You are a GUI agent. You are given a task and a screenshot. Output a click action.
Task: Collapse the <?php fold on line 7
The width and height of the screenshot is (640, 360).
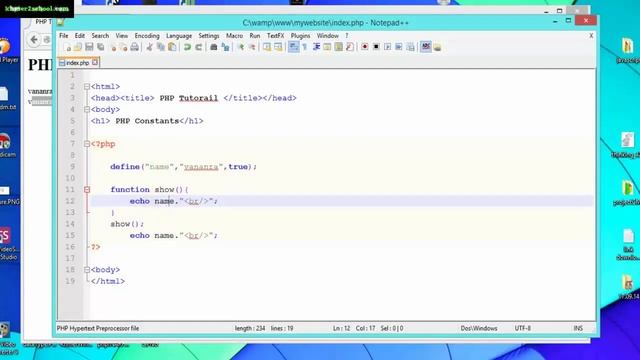click(x=87, y=144)
